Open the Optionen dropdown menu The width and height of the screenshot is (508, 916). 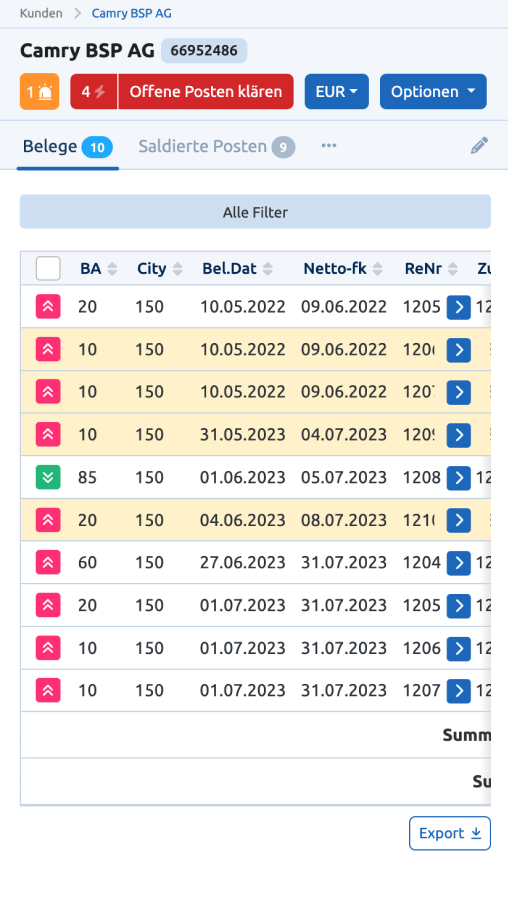click(433, 92)
